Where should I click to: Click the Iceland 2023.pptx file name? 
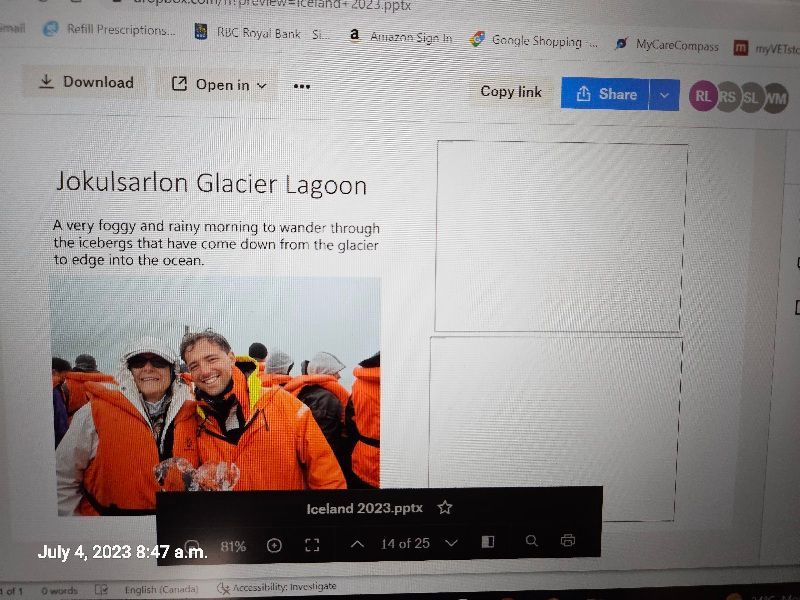pos(364,508)
